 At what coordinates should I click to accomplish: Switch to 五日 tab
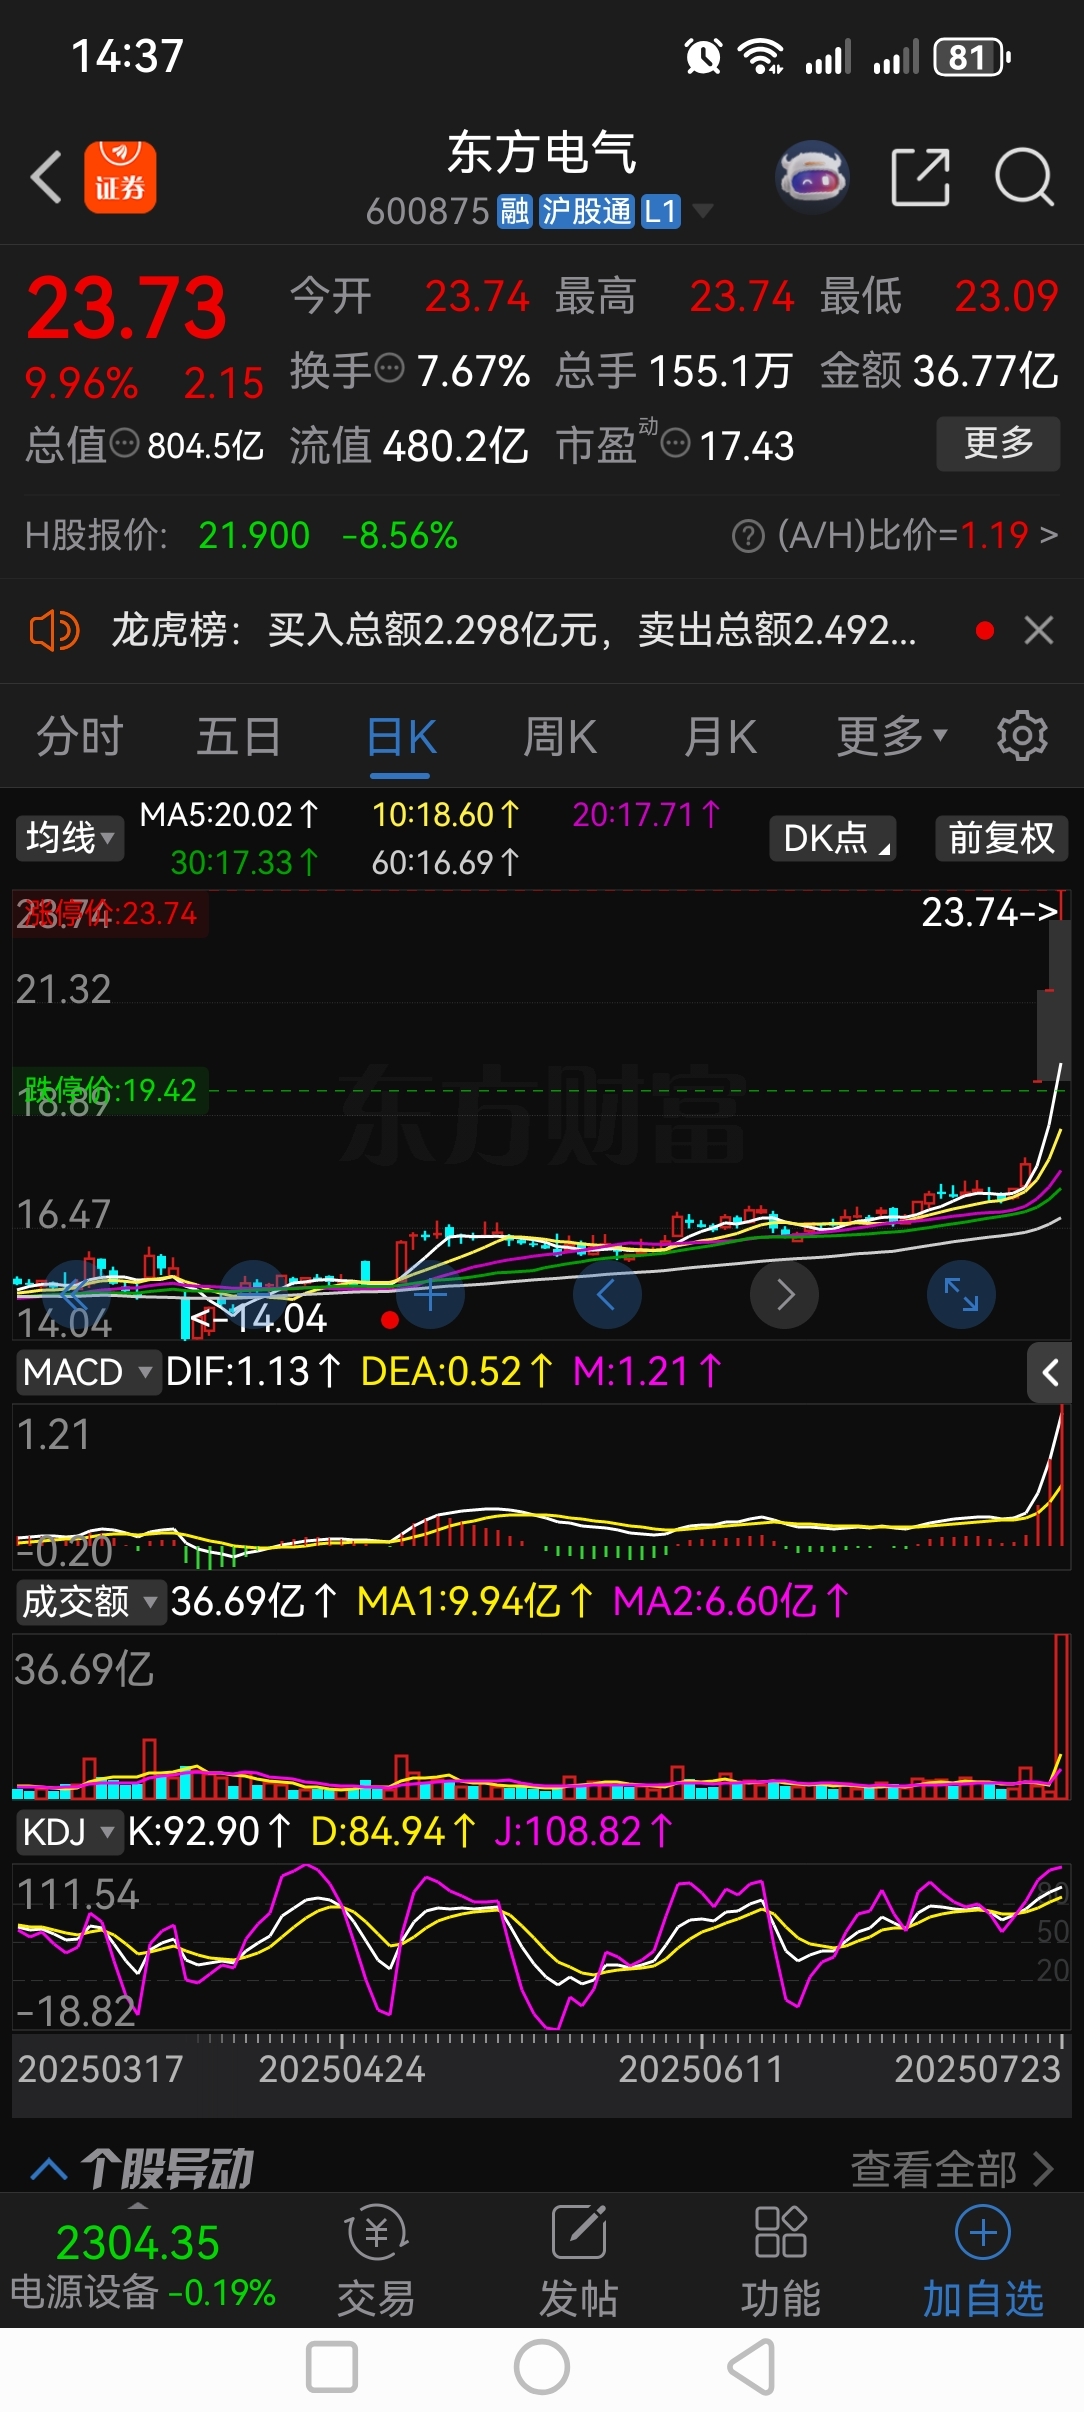(238, 737)
